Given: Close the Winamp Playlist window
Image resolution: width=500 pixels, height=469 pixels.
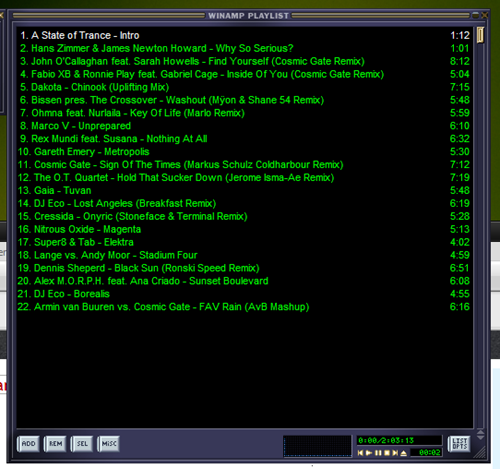Looking at the screenshot, I should click(x=485, y=15).
